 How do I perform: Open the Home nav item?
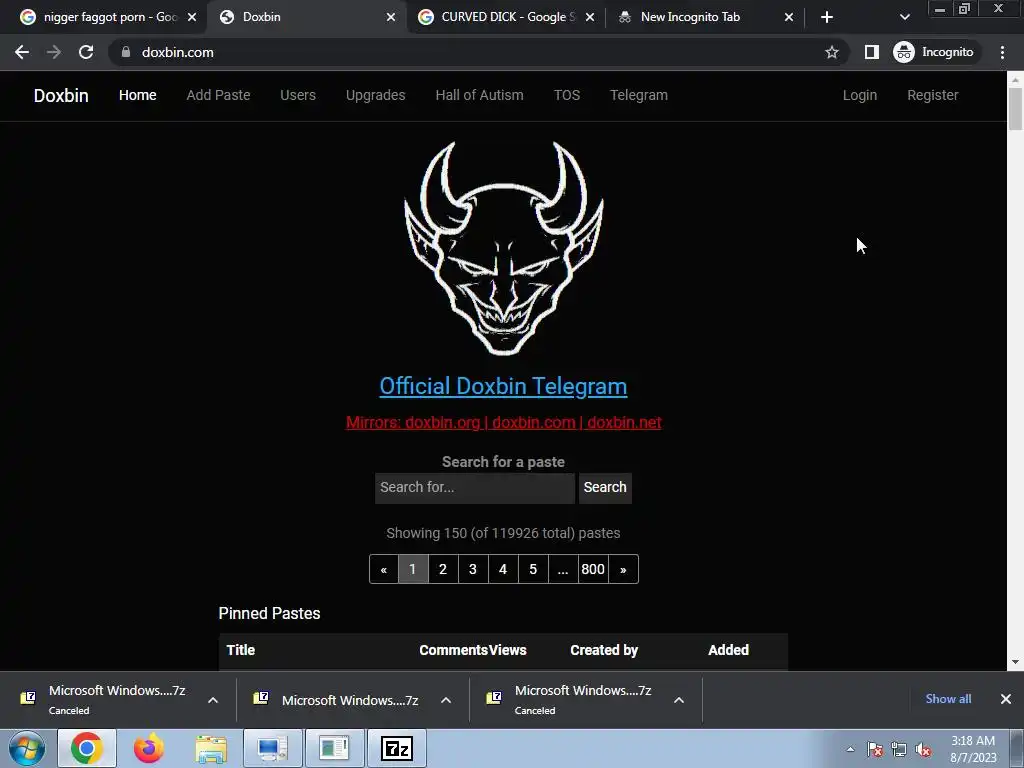pos(138,95)
